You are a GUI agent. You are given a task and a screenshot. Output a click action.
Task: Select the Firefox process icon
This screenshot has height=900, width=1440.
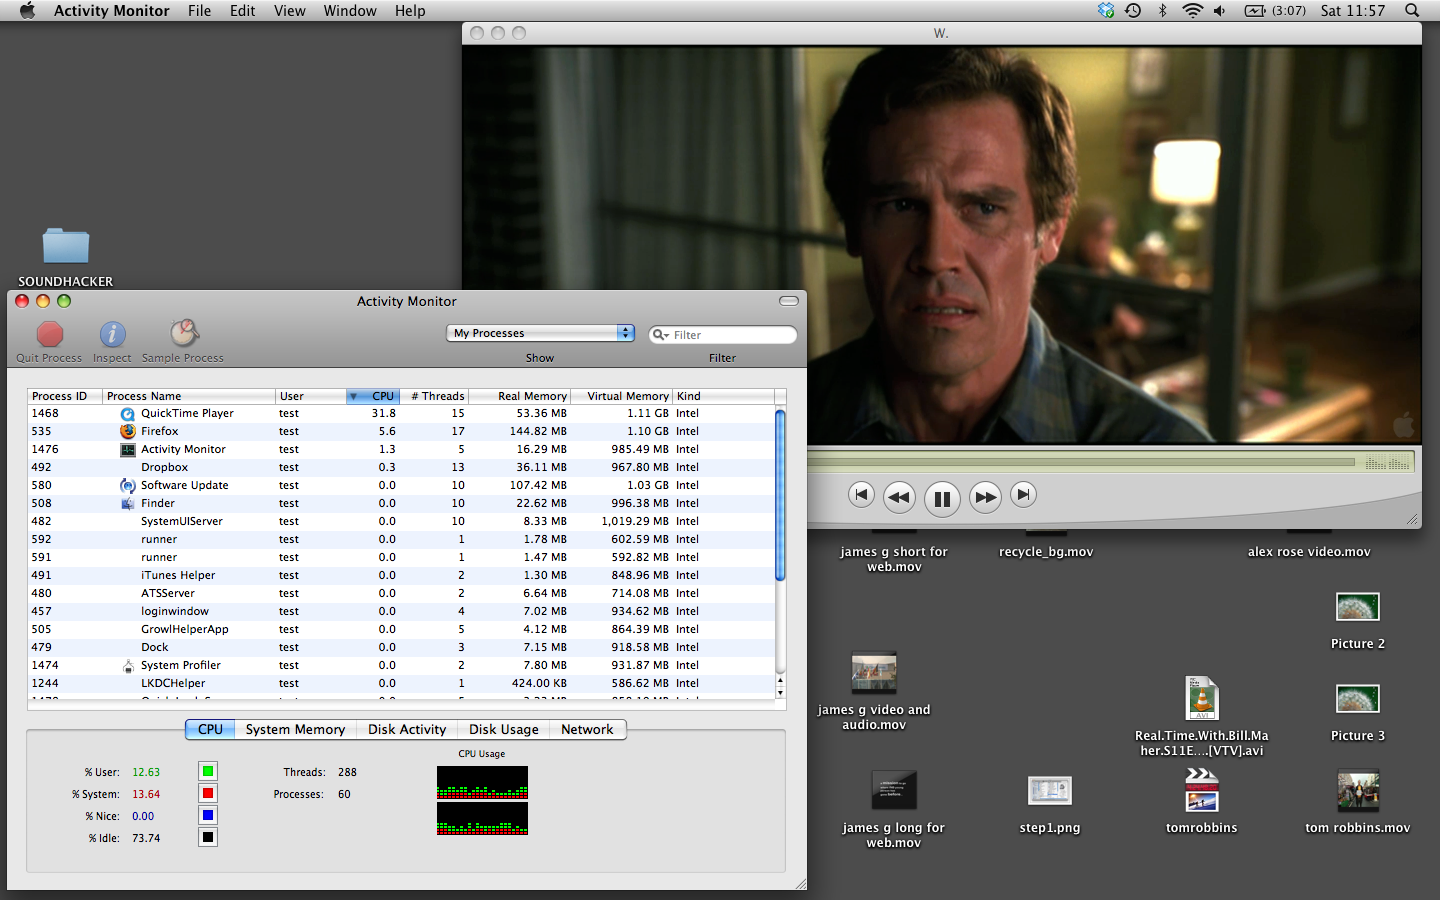click(x=128, y=432)
